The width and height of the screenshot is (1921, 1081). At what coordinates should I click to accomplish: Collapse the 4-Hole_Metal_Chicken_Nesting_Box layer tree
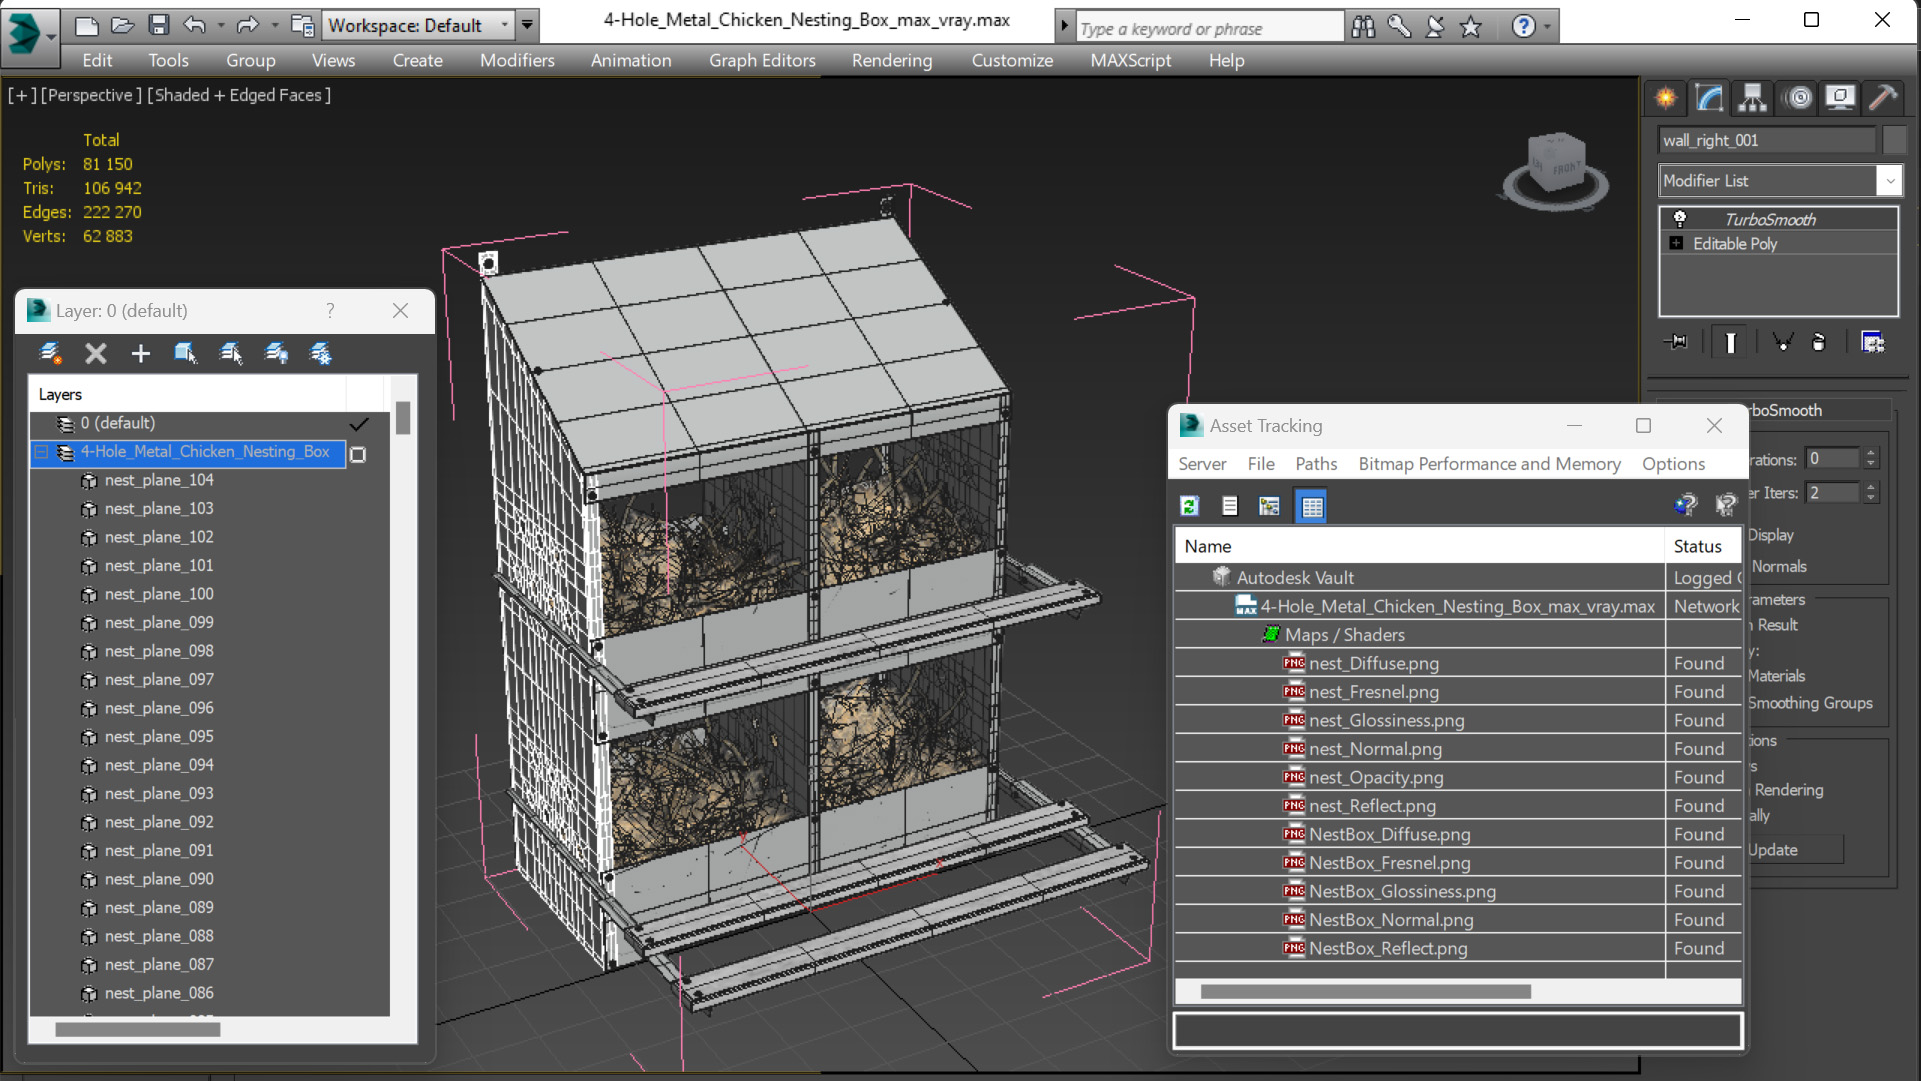click(42, 452)
